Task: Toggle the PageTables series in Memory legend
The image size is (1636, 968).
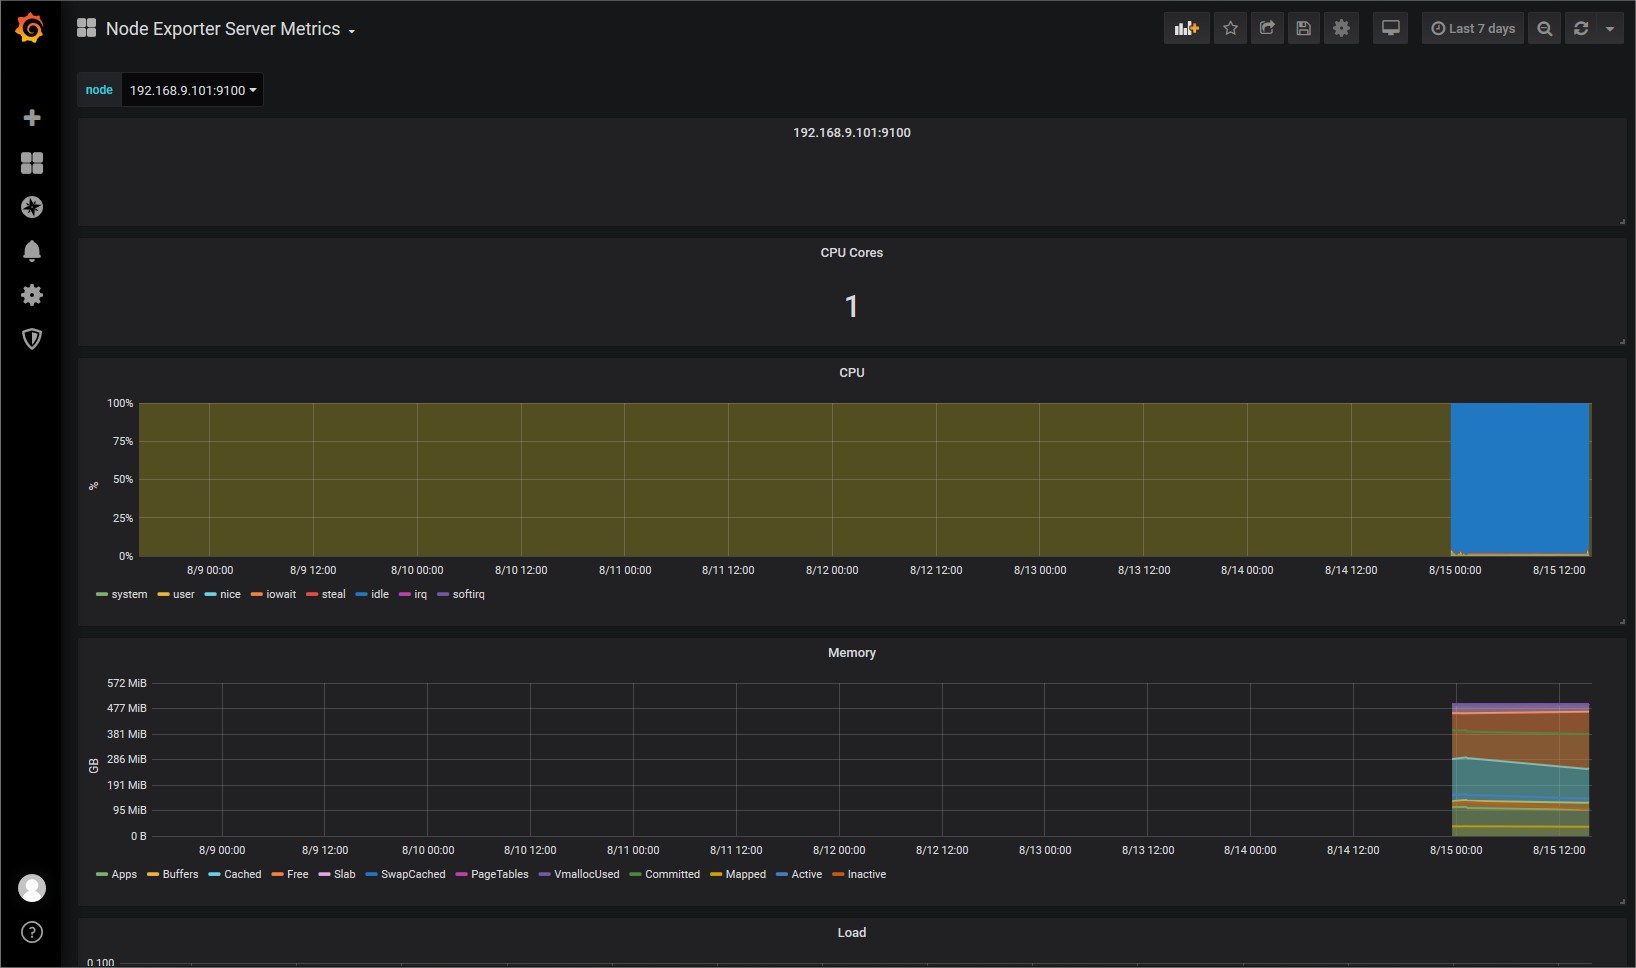Action: [492, 875]
